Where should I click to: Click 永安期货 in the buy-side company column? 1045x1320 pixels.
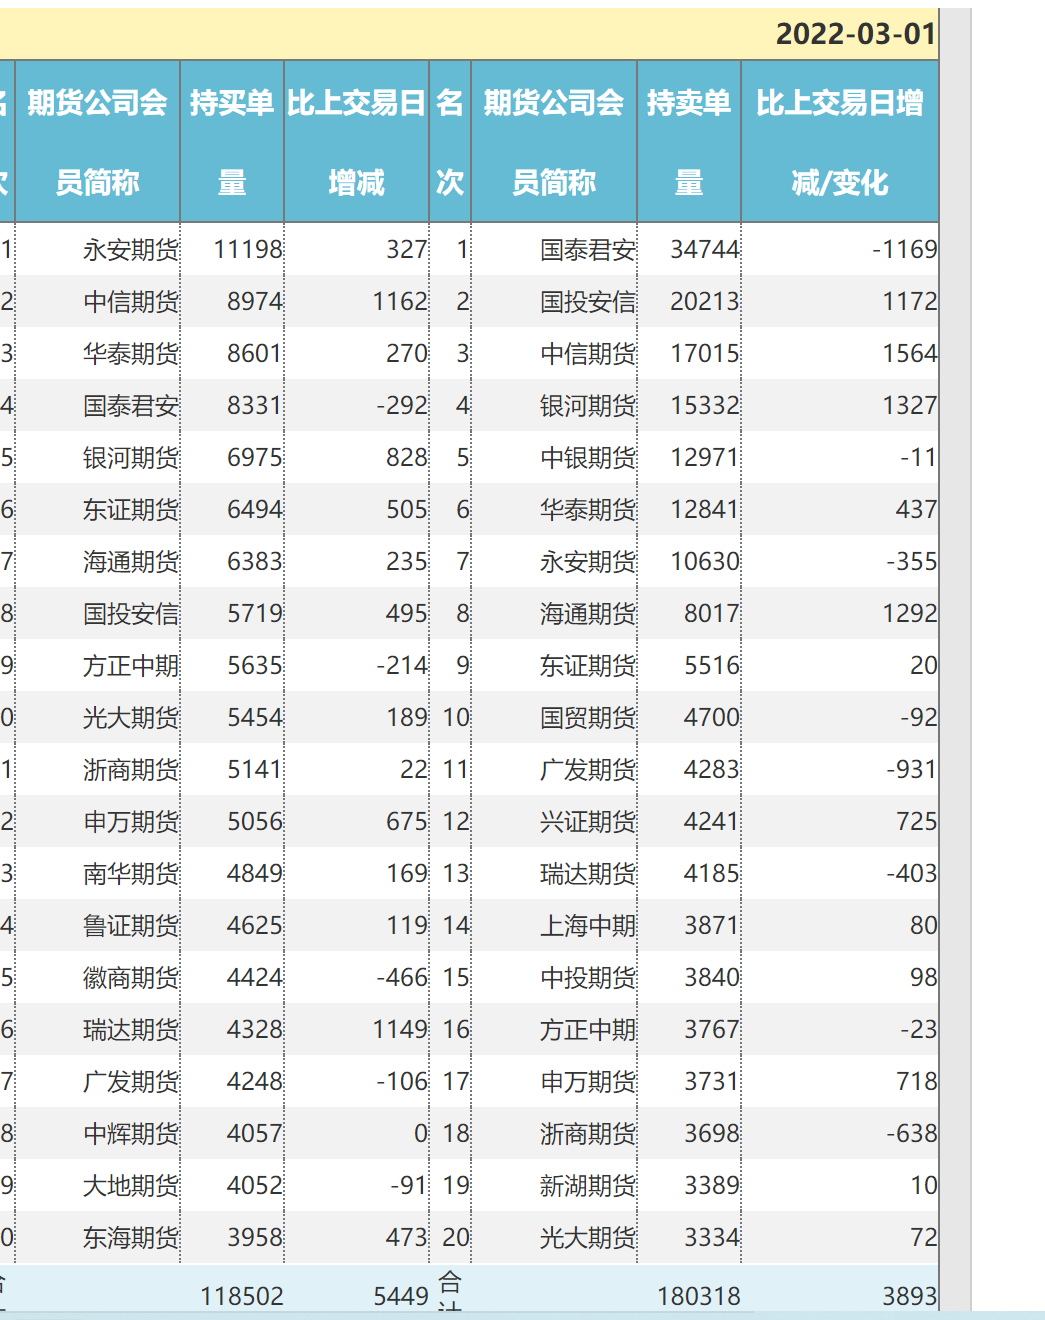point(97,249)
